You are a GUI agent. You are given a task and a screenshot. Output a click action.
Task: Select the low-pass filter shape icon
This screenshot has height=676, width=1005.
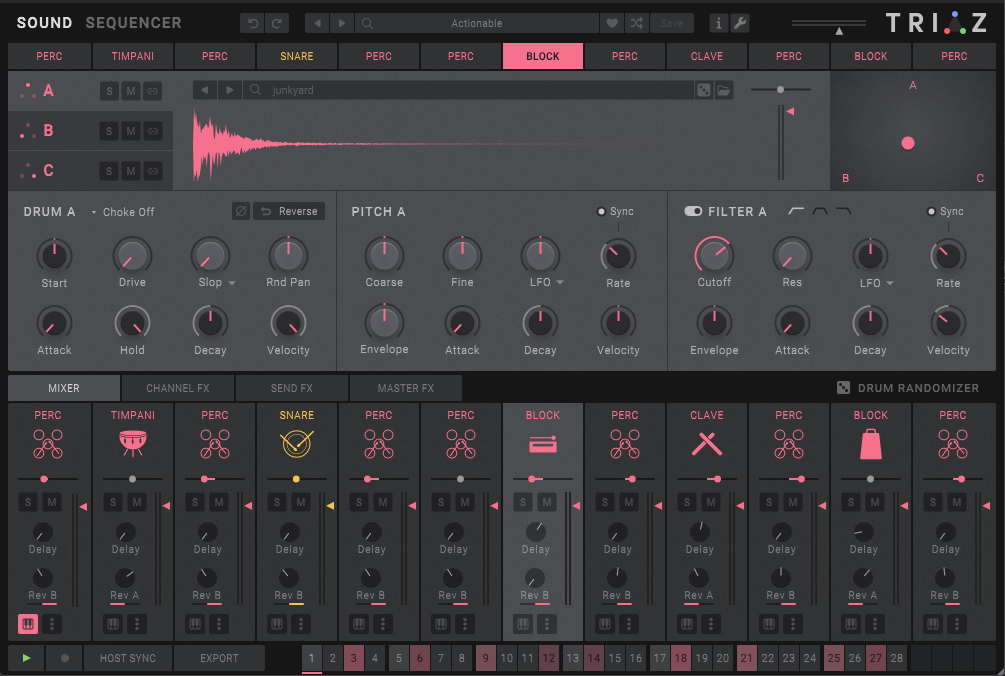pyautogui.click(x=844, y=211)
